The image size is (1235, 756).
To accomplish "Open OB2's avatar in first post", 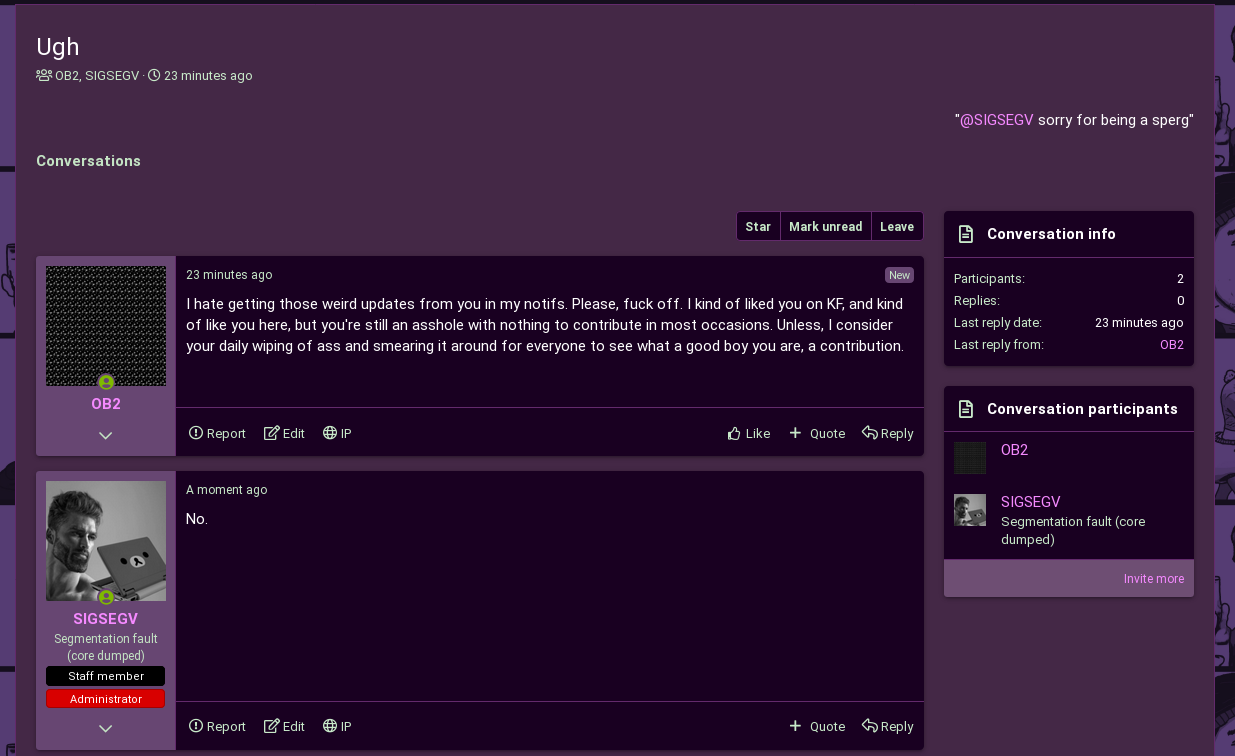I will pyautogui.click(x=106, y=325).
